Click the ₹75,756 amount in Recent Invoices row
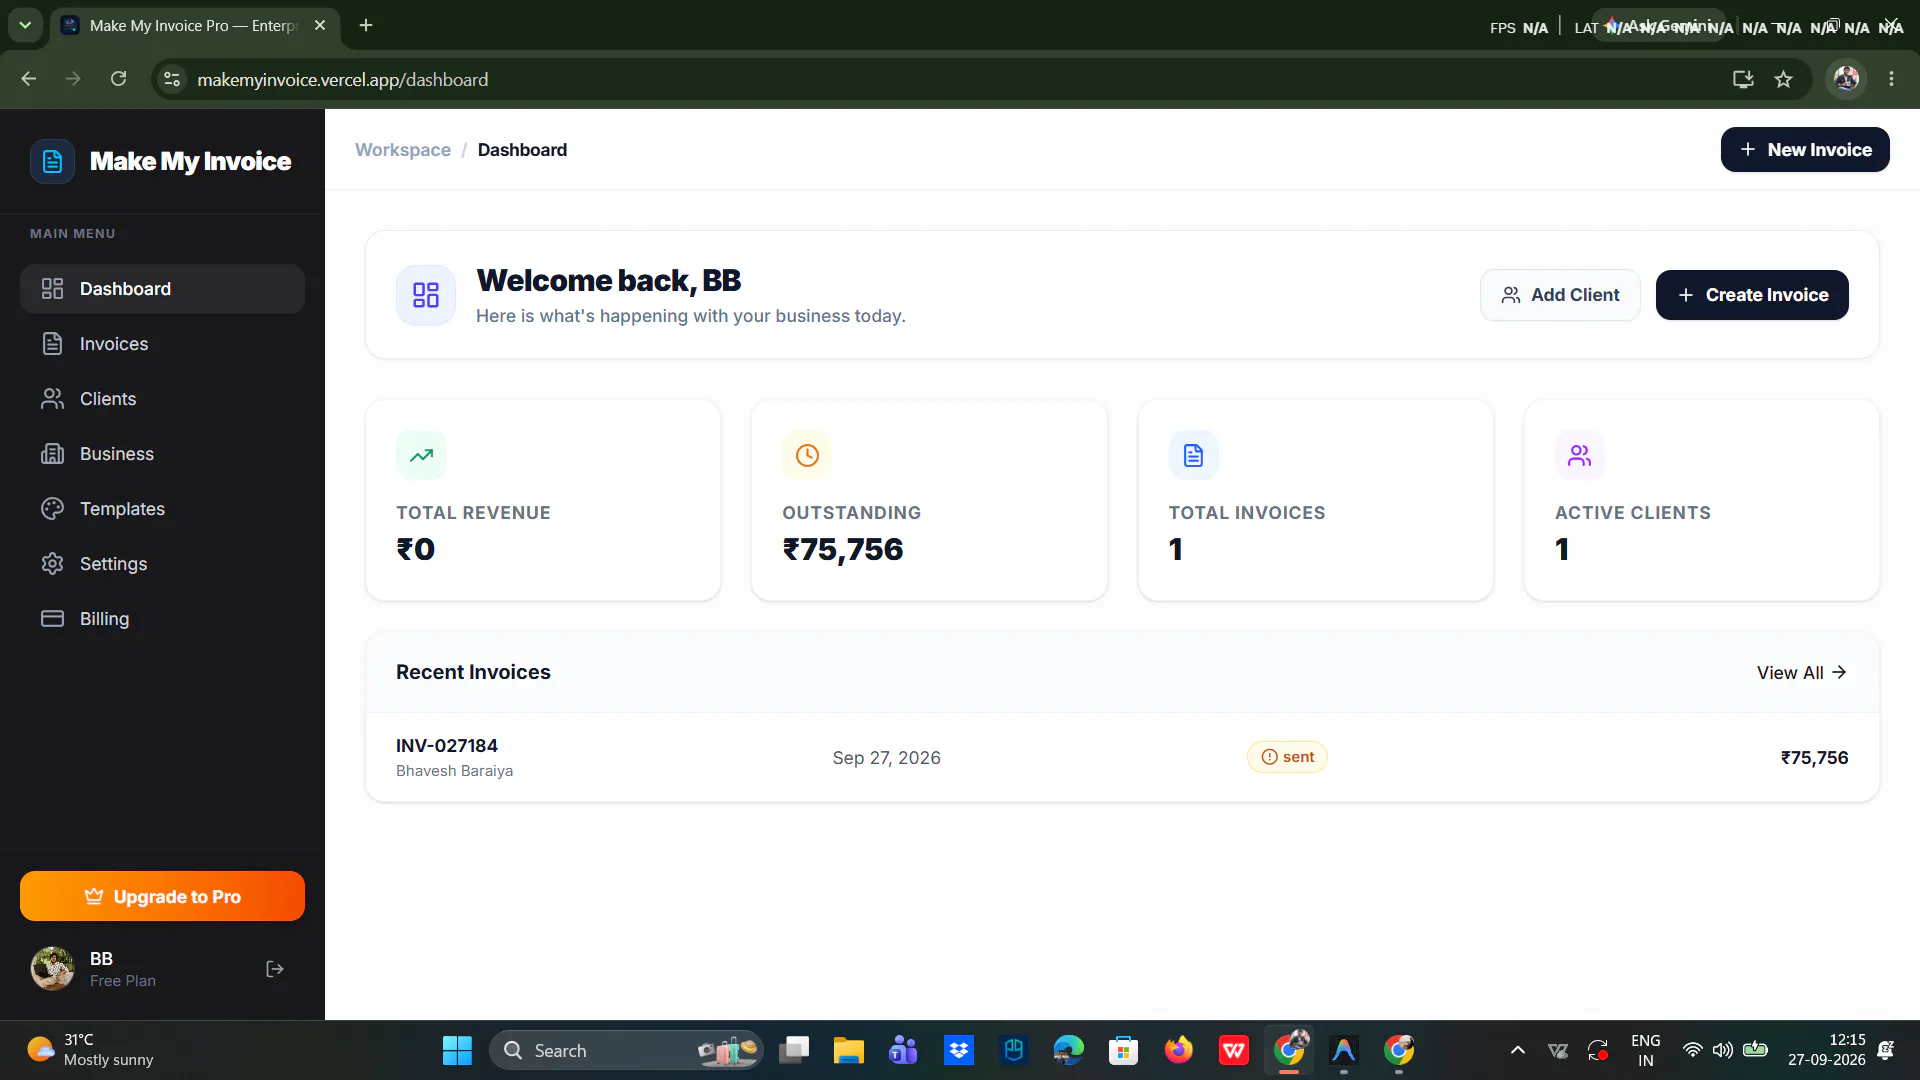This screenshot has height=1080, width=1920. coord(1814,758)
